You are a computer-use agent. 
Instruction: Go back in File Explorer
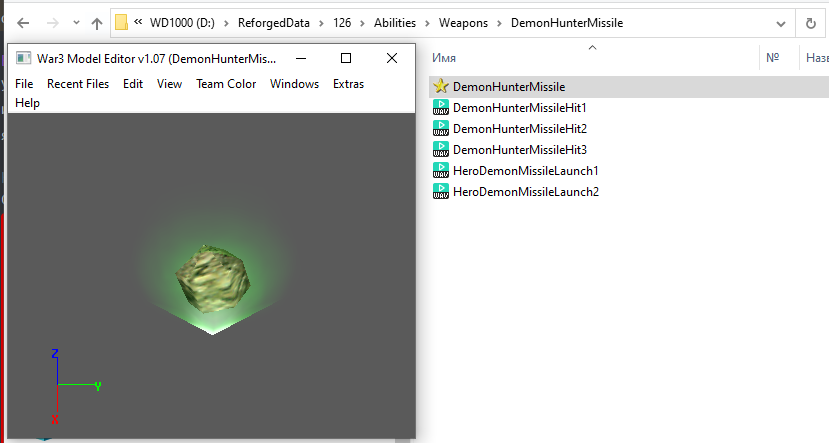click(x=23, y=23)
